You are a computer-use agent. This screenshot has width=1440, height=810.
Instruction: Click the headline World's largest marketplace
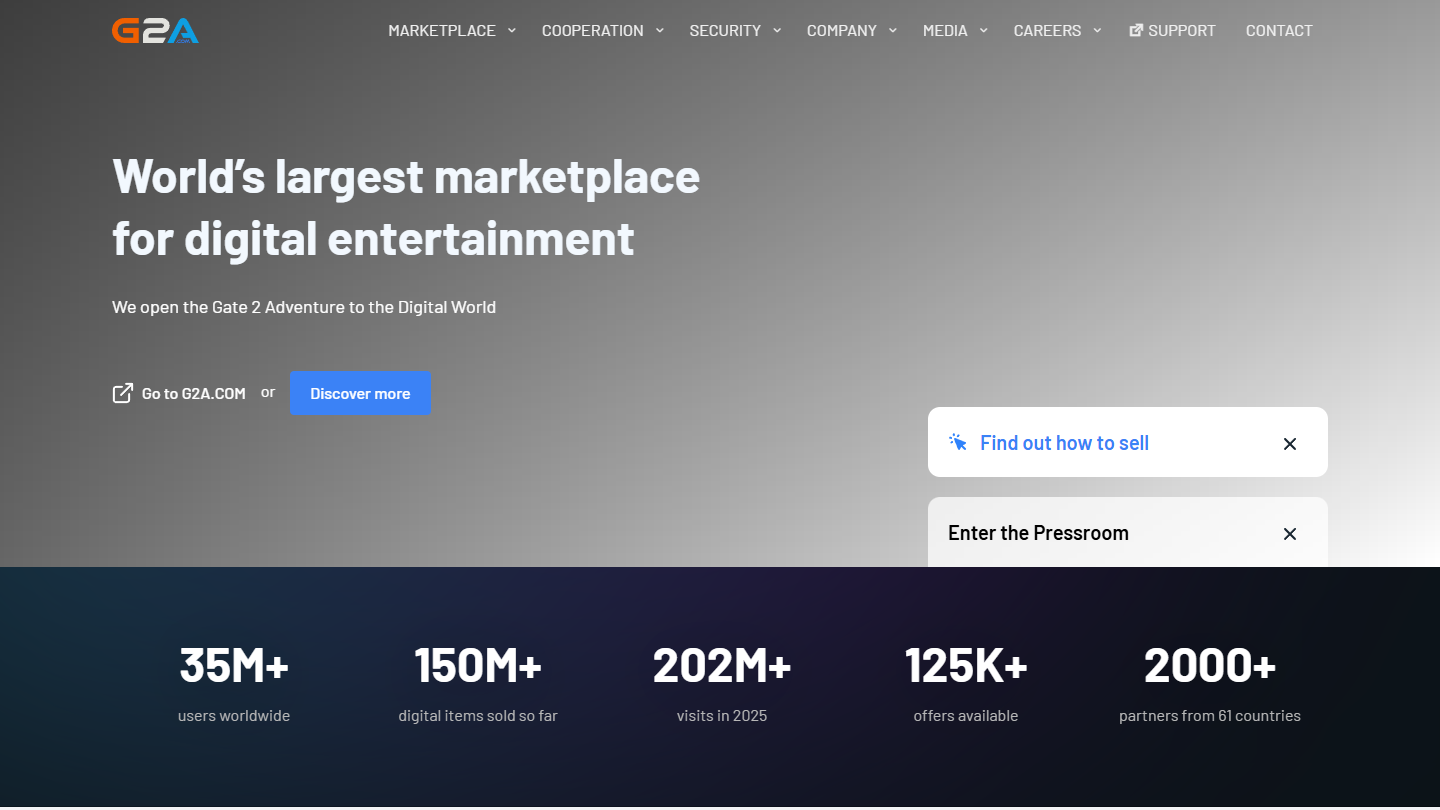coord(406,207)
